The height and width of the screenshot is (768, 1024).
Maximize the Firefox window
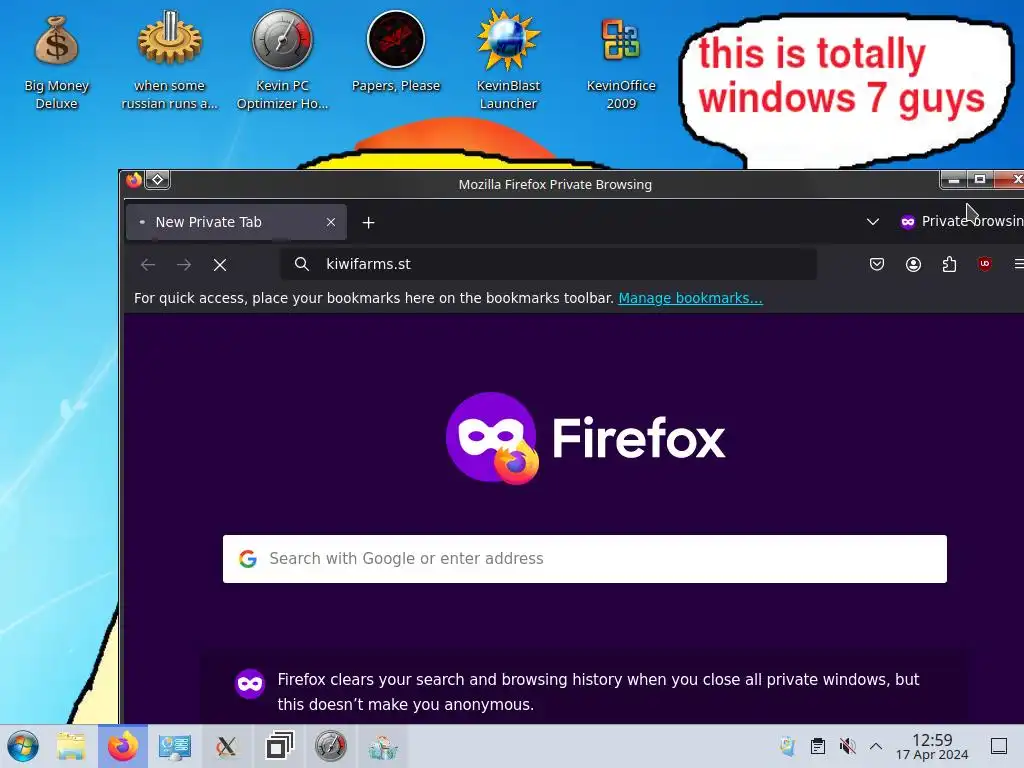click(x=980, y=180)
